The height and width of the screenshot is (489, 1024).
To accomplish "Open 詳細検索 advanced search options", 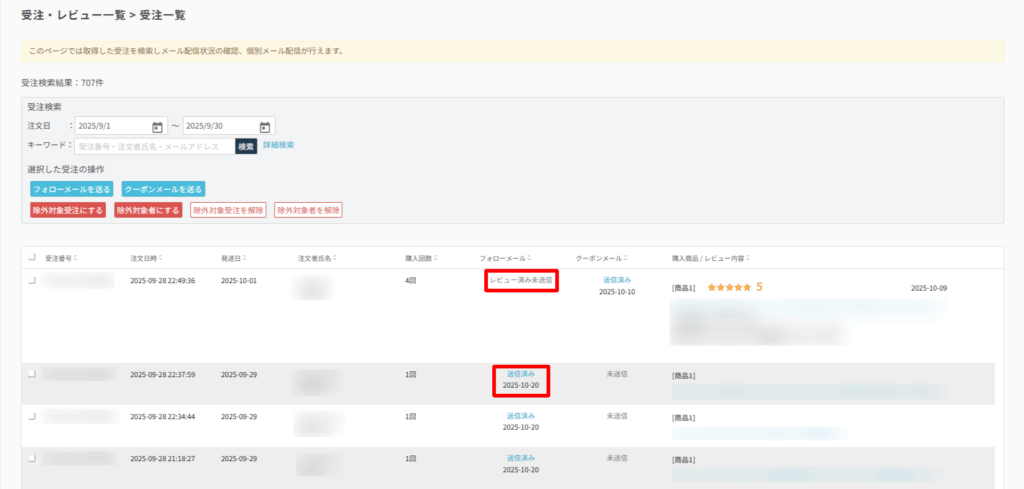I will point(278,146).
